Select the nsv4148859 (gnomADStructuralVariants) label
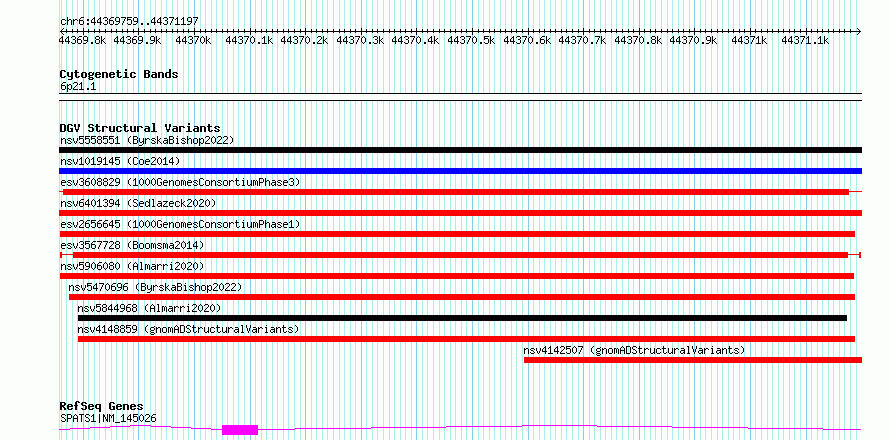 click(188, 329)
